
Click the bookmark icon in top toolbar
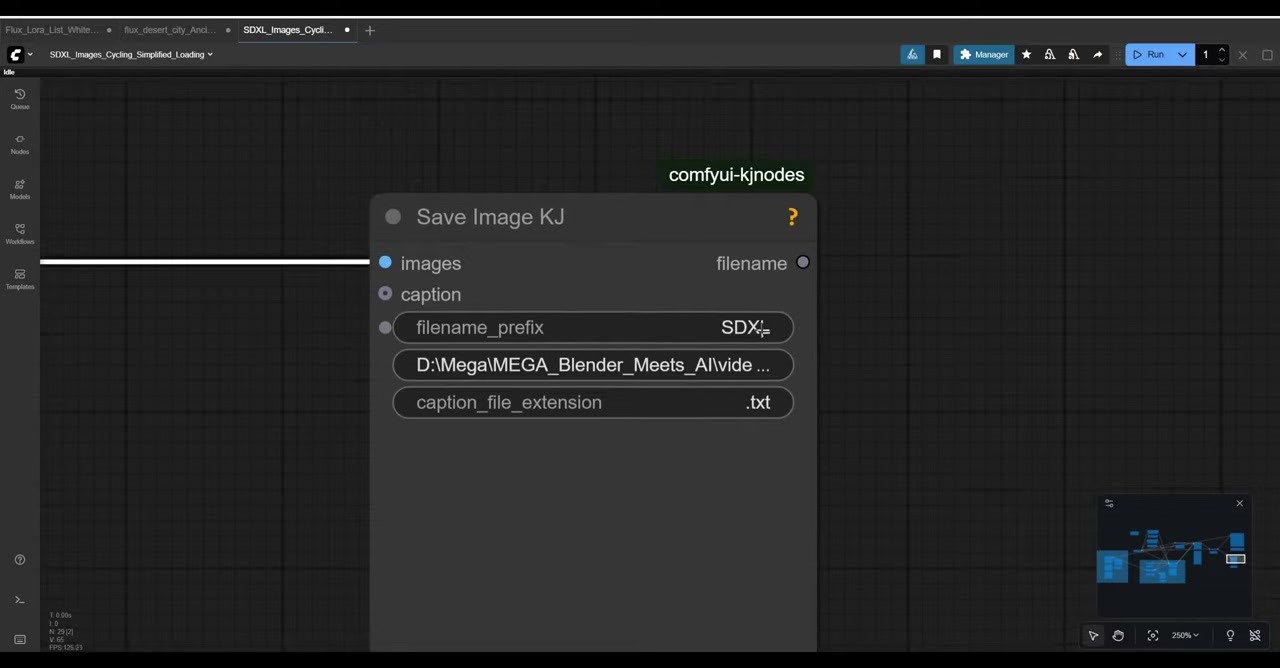(x=937, y=55)
